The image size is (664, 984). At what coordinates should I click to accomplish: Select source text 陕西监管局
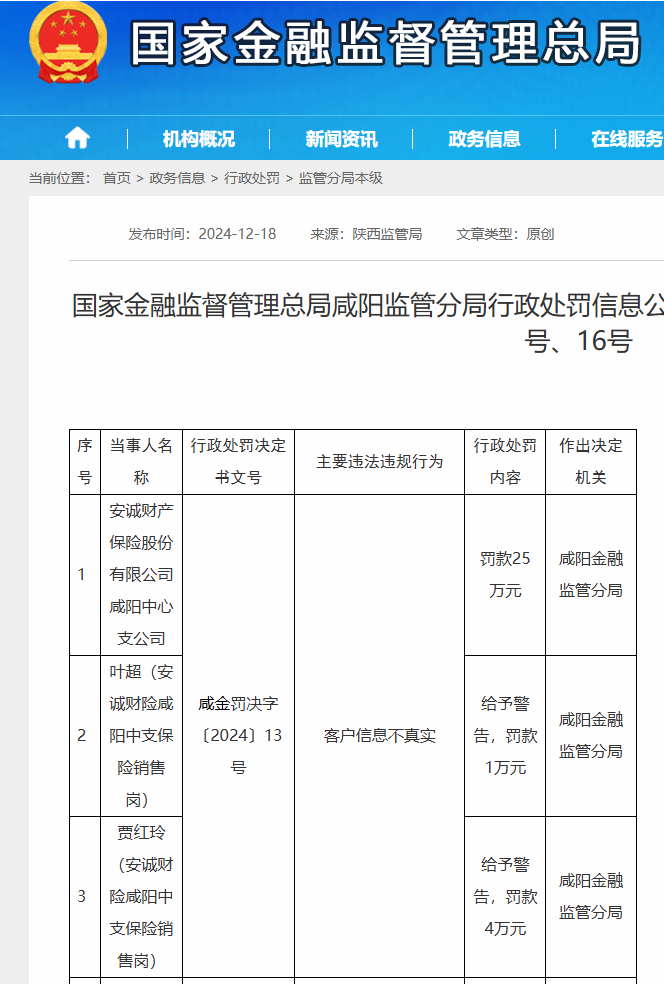387,234
